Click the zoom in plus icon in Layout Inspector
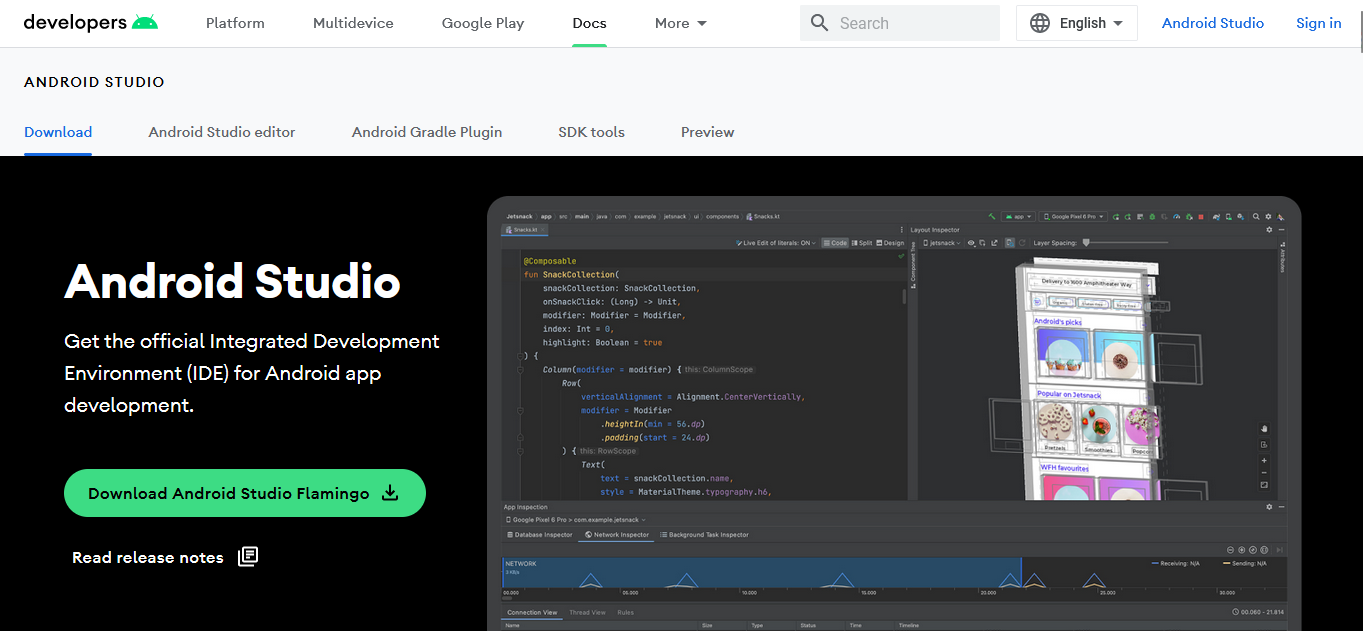This screenshot has width=1363, height=631. click(1264, 461)
